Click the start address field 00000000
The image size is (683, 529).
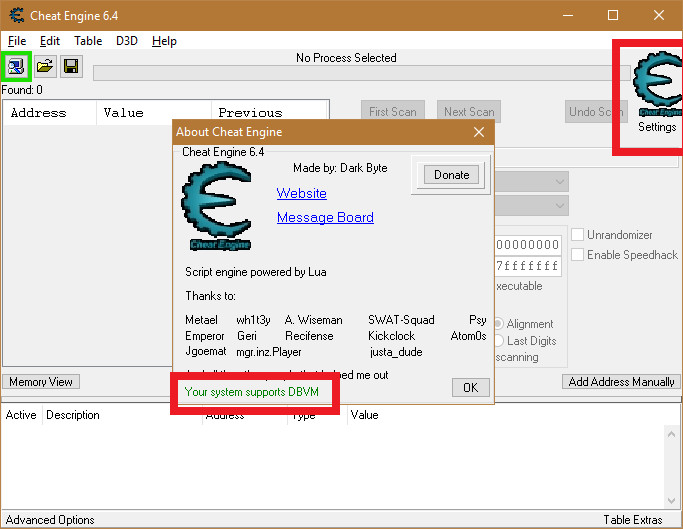coord(528,244)
